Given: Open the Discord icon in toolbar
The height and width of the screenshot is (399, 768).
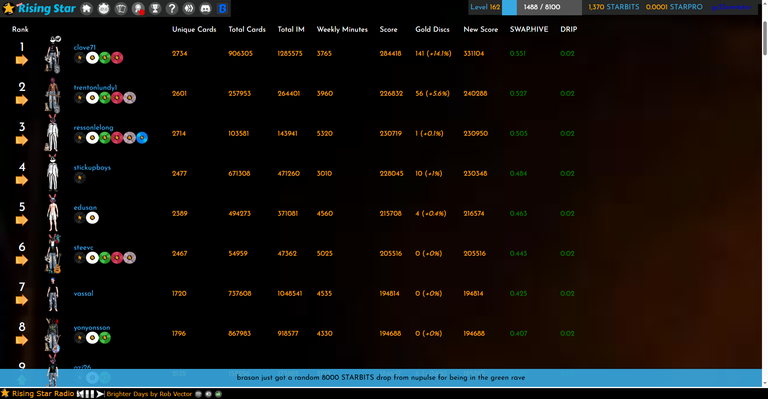Looking at the screenshot, I should coord(206,8).
